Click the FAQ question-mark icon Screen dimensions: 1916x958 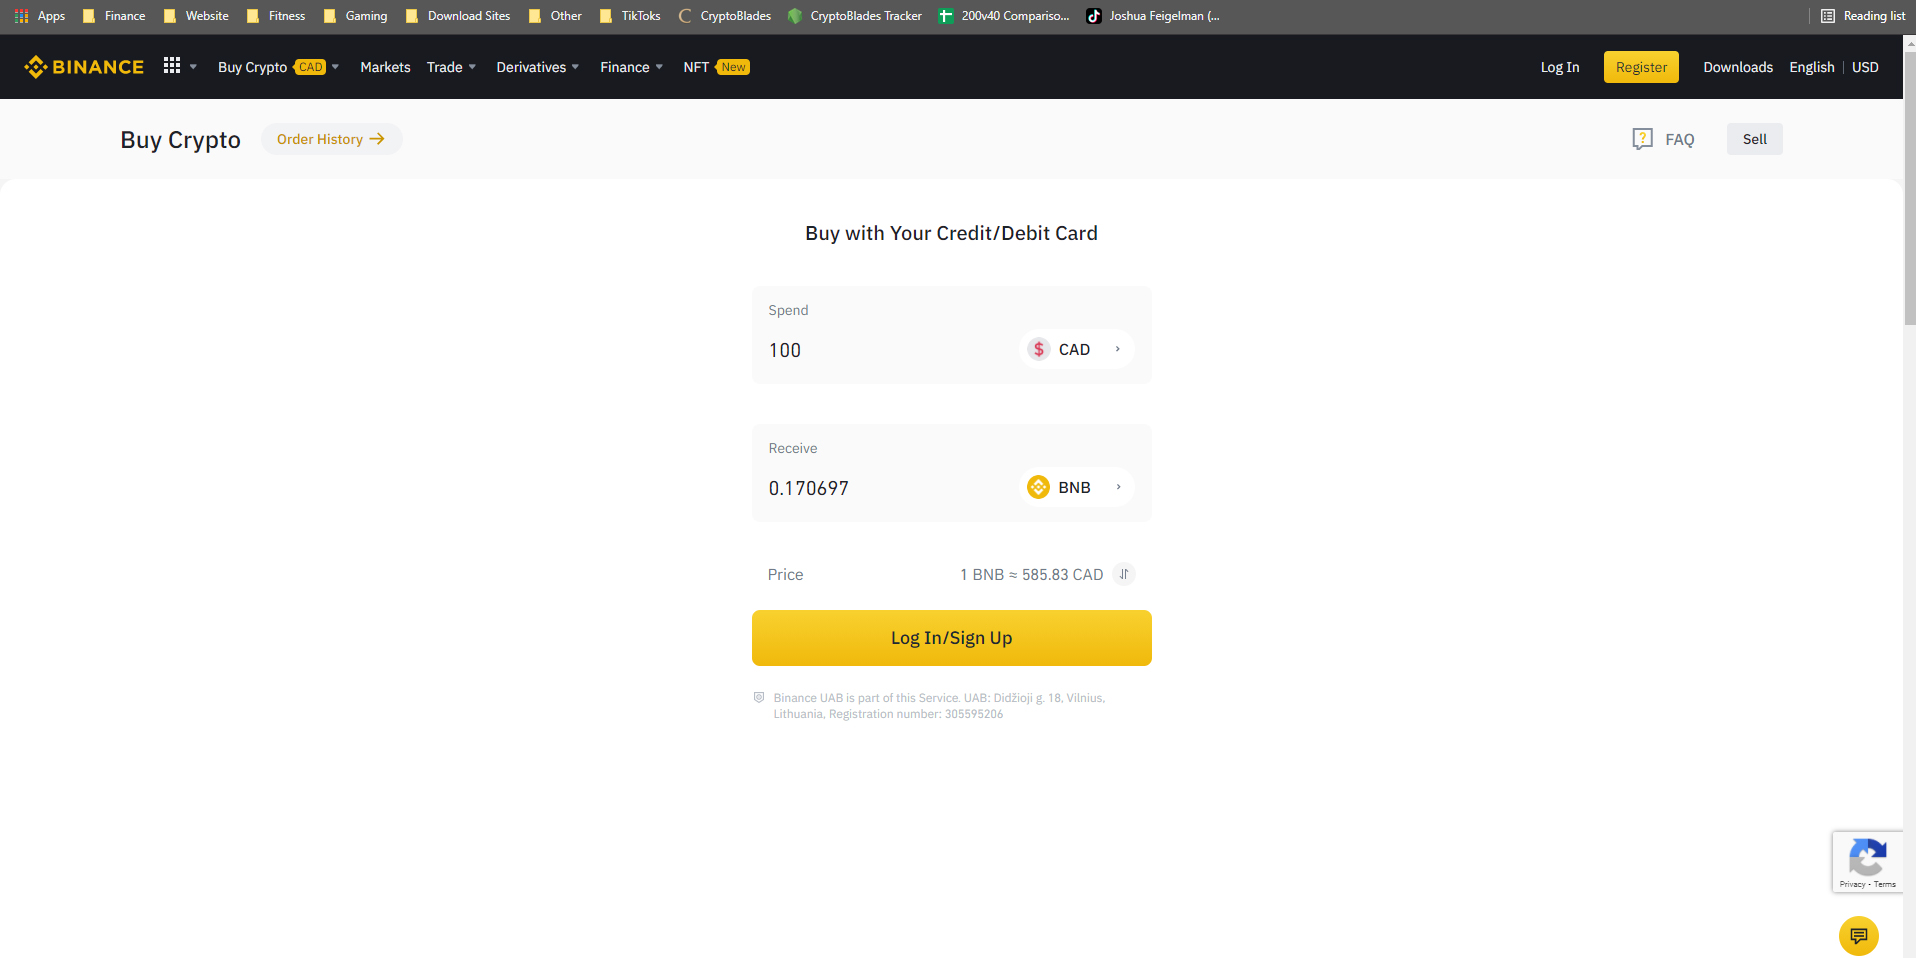1642,139
